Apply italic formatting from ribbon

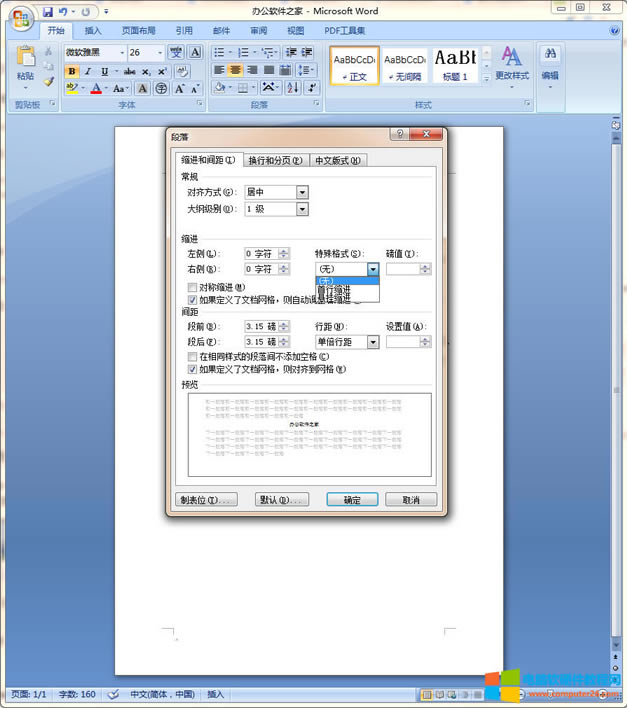(x=88, y=71)
